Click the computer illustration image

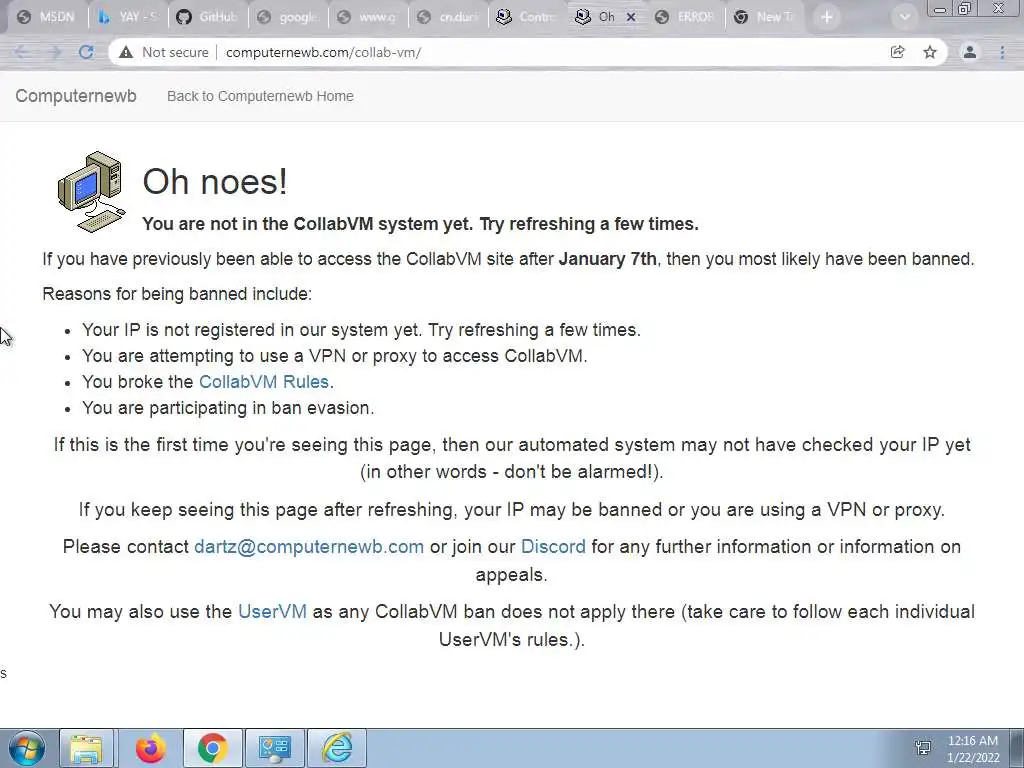click(x=91, y=191)
